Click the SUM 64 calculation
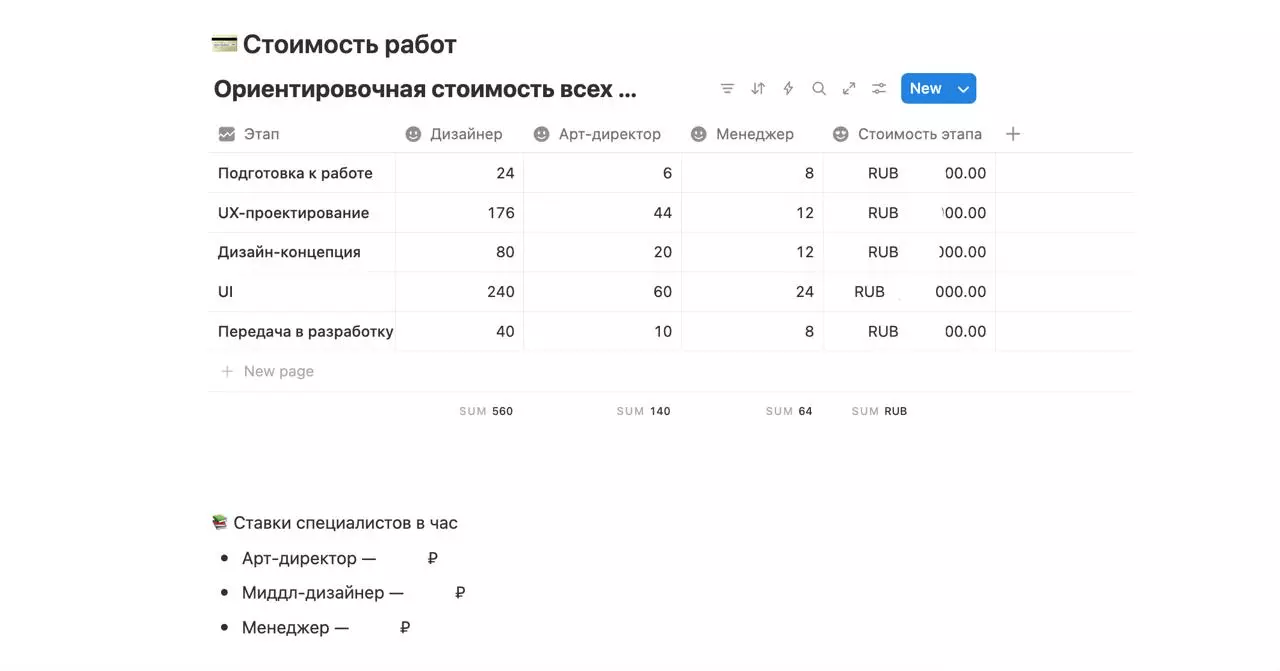The width and height of the screenshot is (1280, 671). [x=789, y=411]
